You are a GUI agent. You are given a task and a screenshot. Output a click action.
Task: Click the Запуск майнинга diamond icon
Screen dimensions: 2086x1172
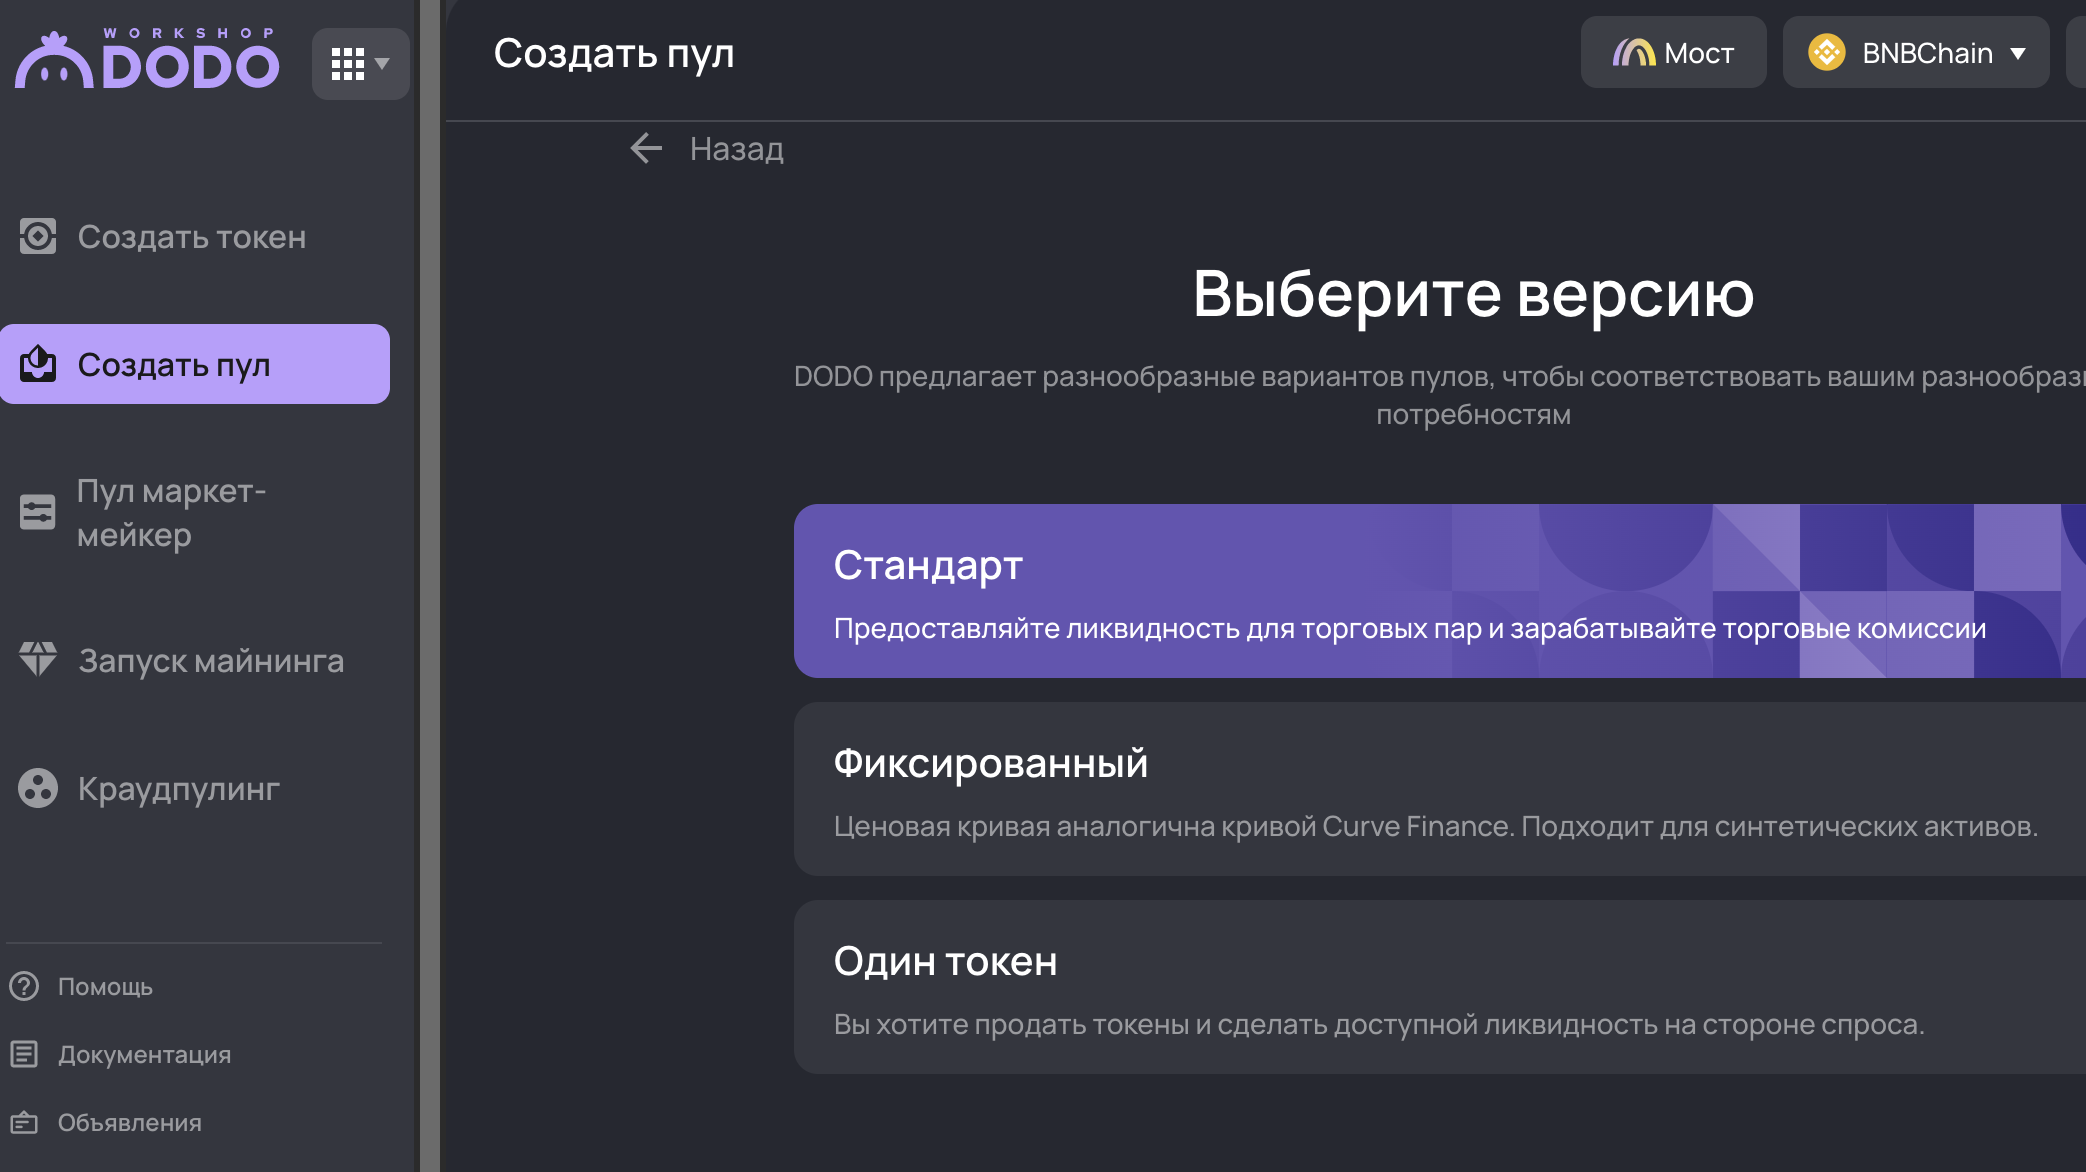pos(38,660)
